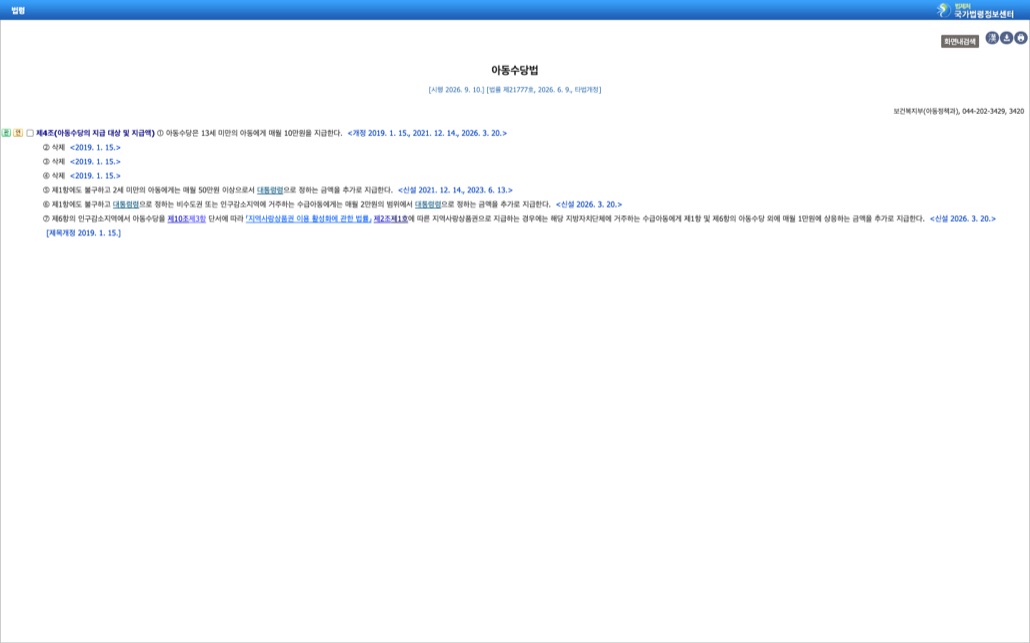This screenshot has height=643, width=1030.
Task: Click the 개정 2019. 1. 15. amendment note in paragraph ①
Action: (x=428, y=133)
